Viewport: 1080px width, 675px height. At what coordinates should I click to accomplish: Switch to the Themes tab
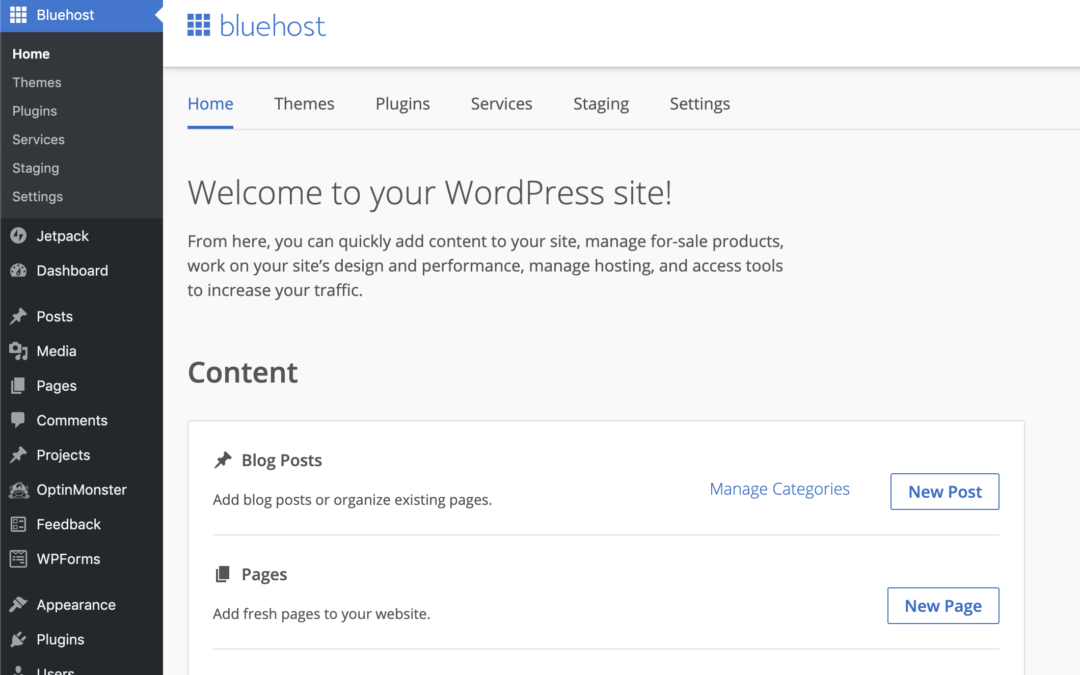[x=304, y=103]
